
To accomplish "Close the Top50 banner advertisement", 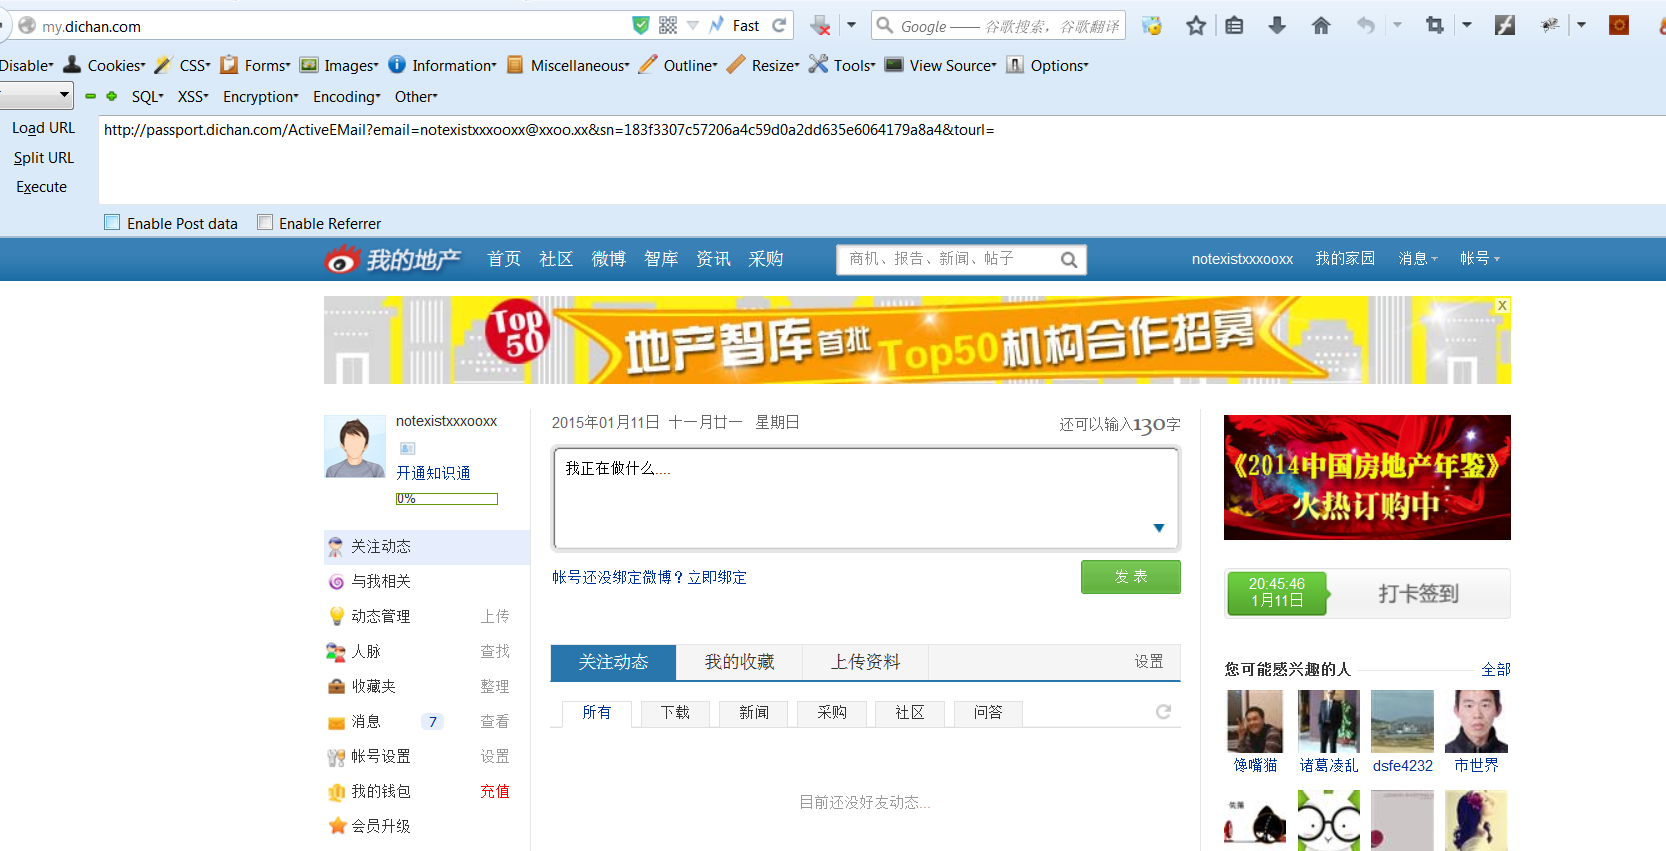I will click(1502, 305).
